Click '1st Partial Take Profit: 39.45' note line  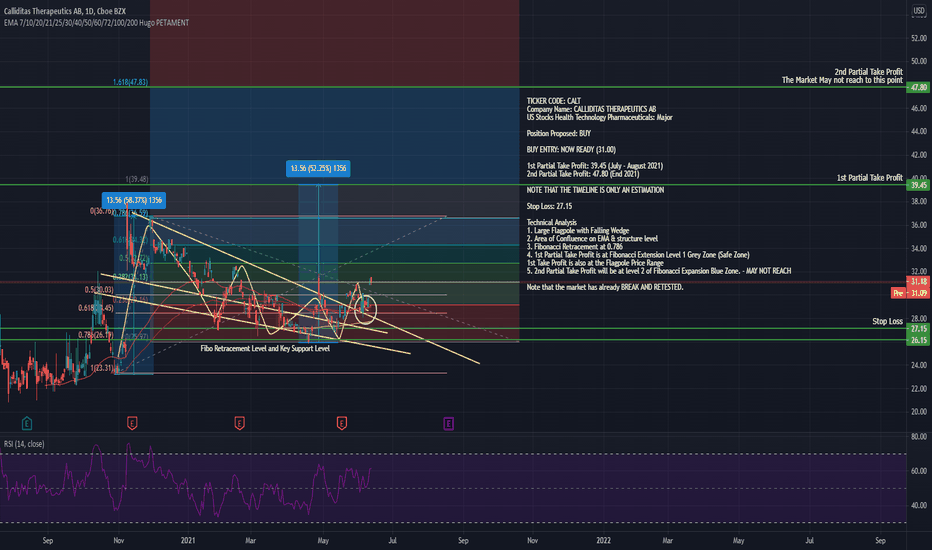(594, 166)
